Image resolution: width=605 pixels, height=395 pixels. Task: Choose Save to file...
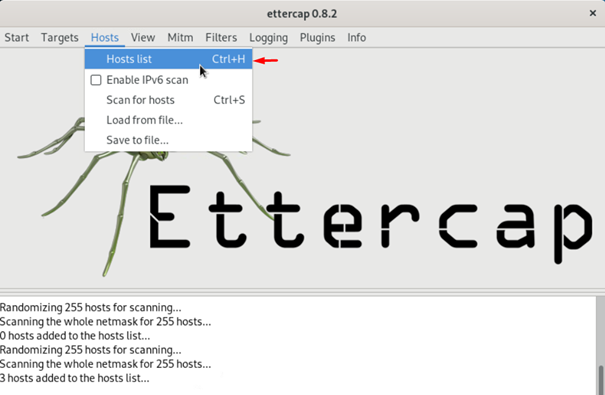point(168,140)
